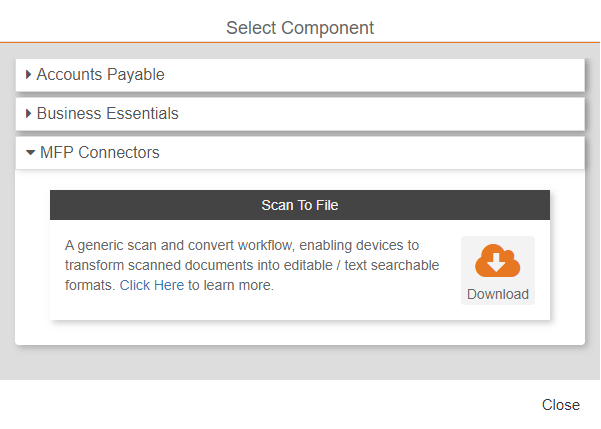Click the Scan To File dark header

[x=300, y=205]
